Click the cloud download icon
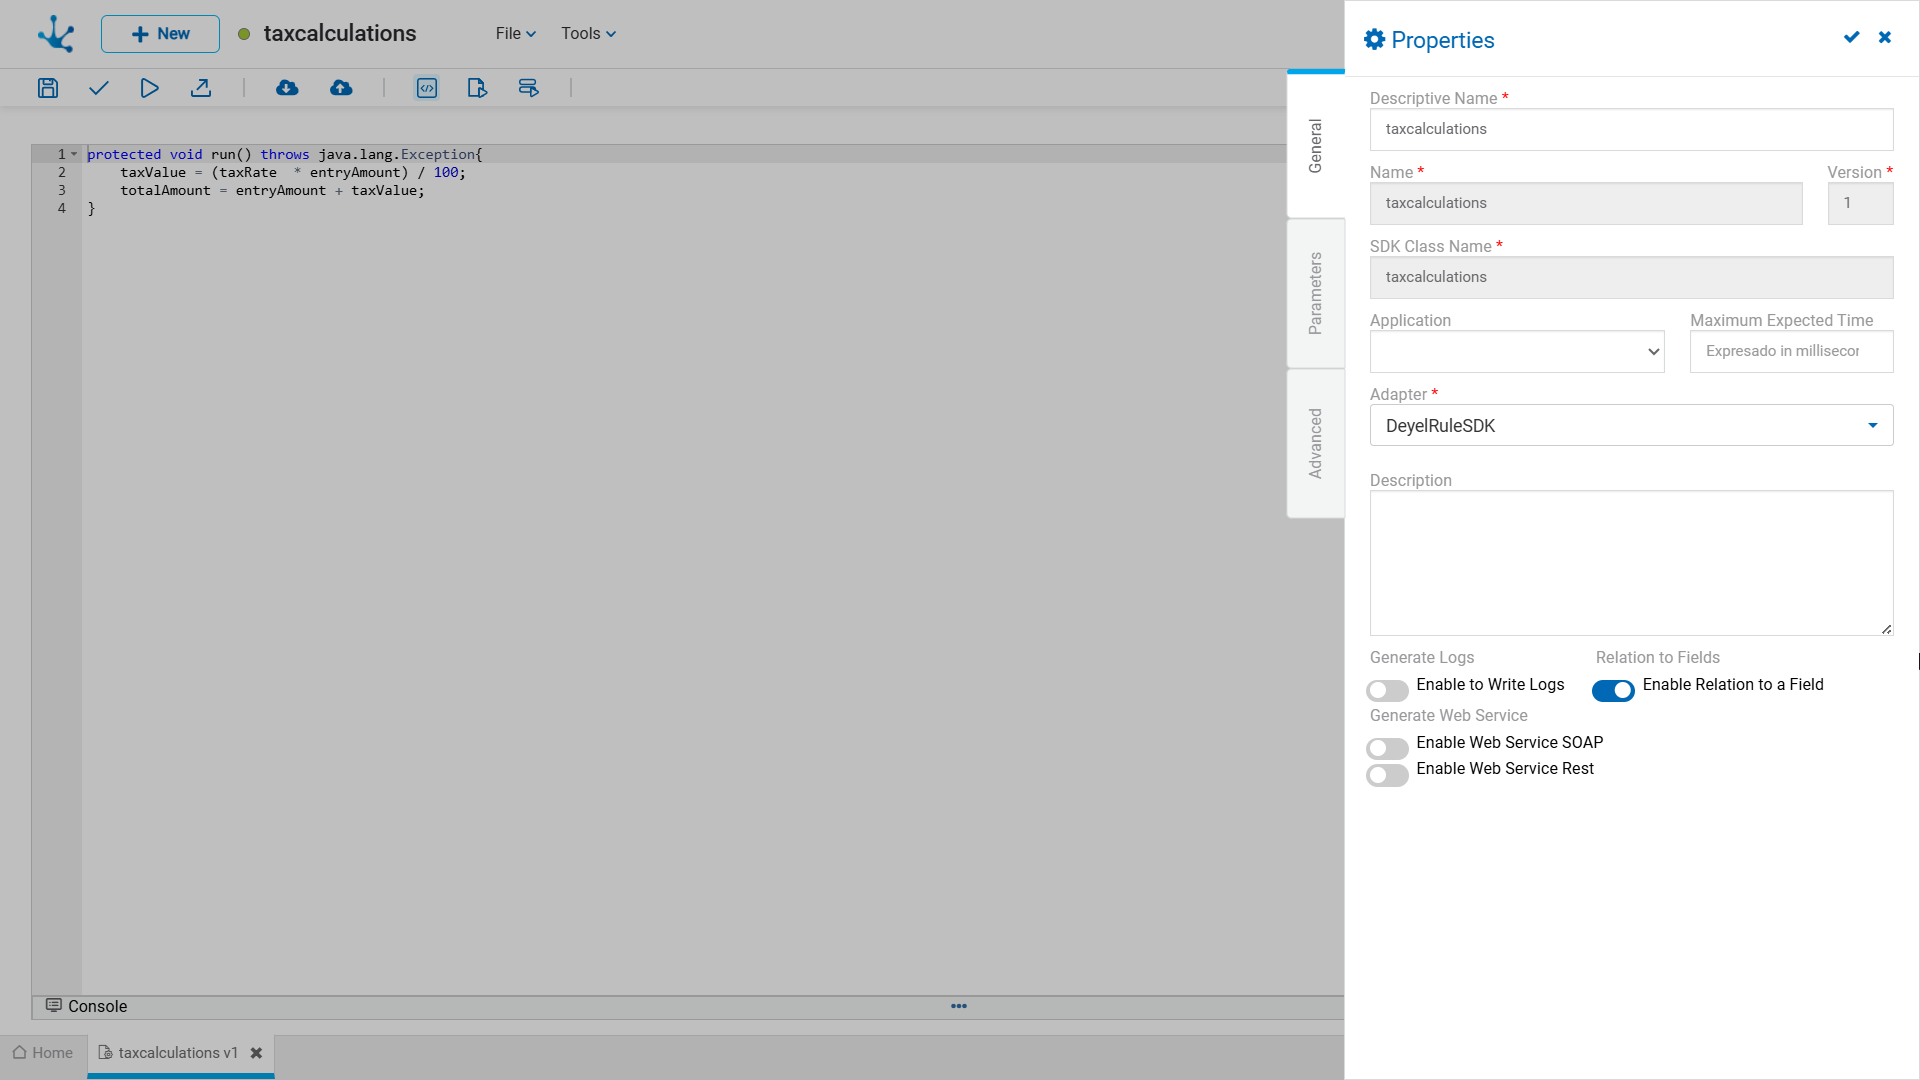 [x=287, y=88]
